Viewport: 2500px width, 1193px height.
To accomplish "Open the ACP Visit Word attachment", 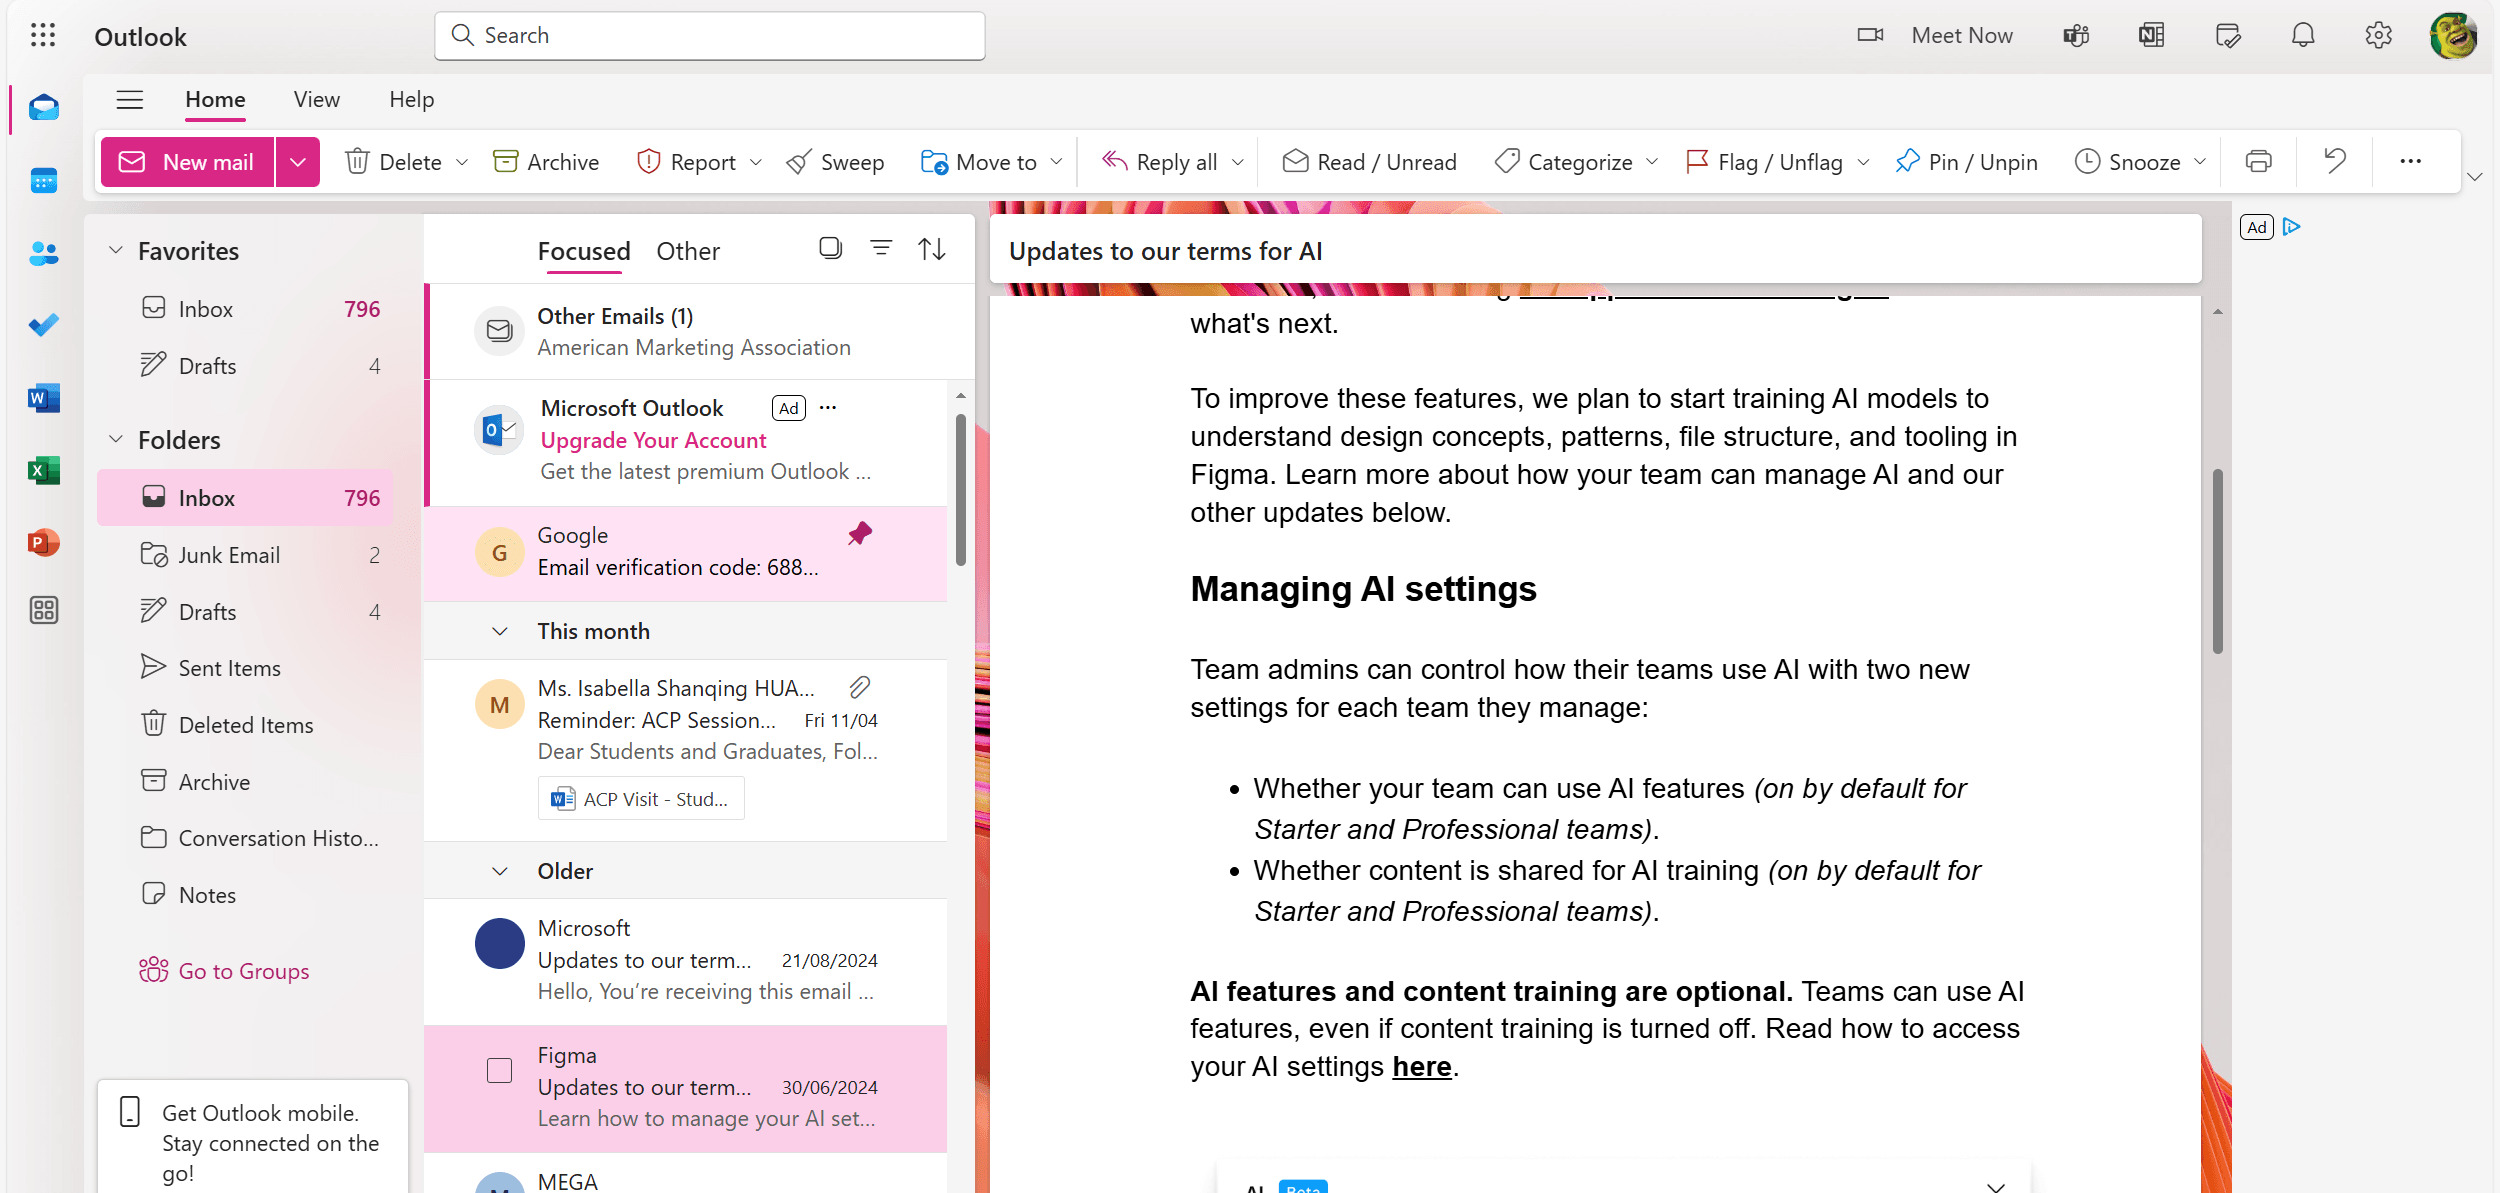I will tap(641, 799).
